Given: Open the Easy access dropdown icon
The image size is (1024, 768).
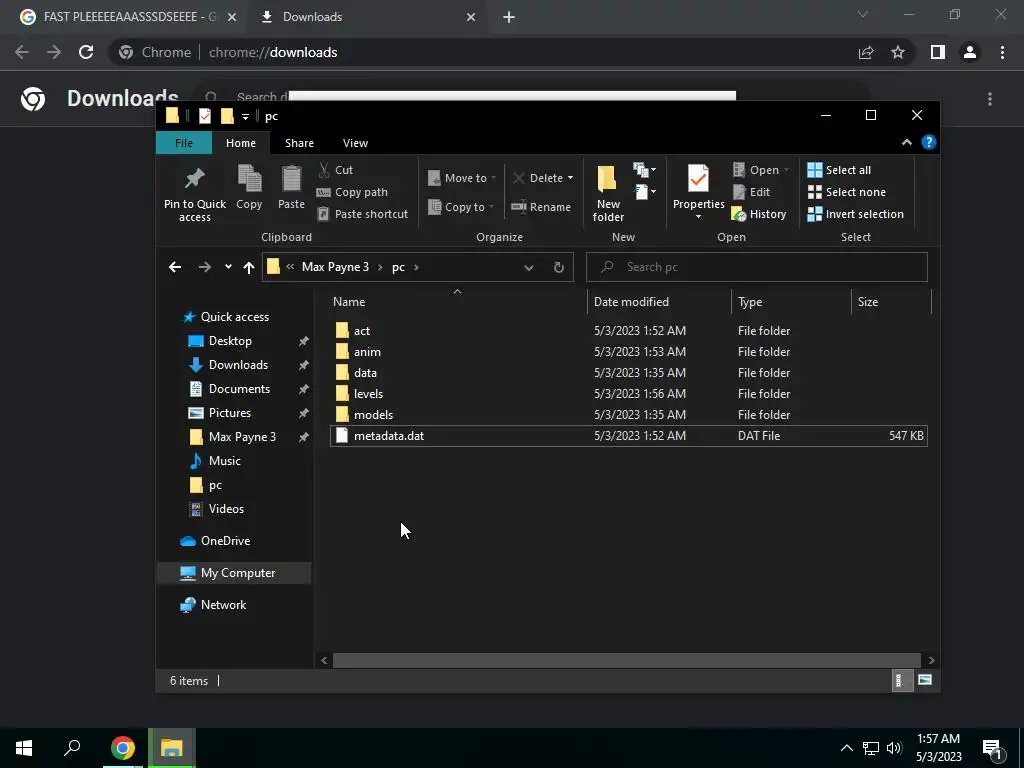Looking at the screenshot, I should coord(645,192).
